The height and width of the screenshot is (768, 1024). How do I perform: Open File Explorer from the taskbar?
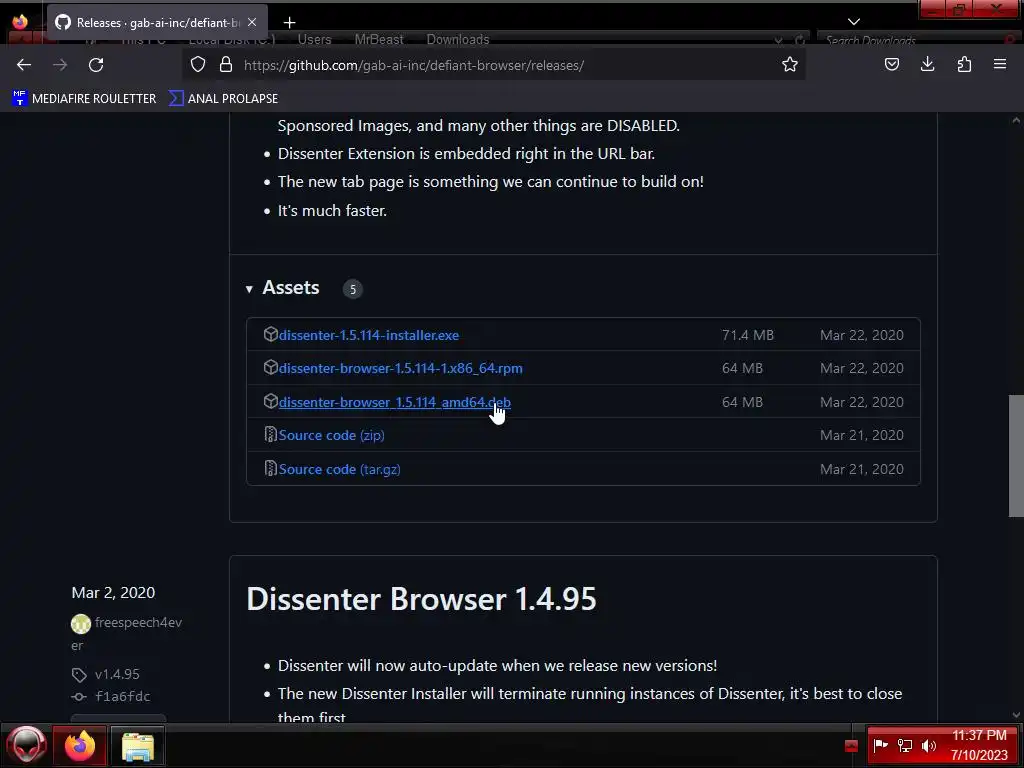pyautogui.click(x=137, y=746)
